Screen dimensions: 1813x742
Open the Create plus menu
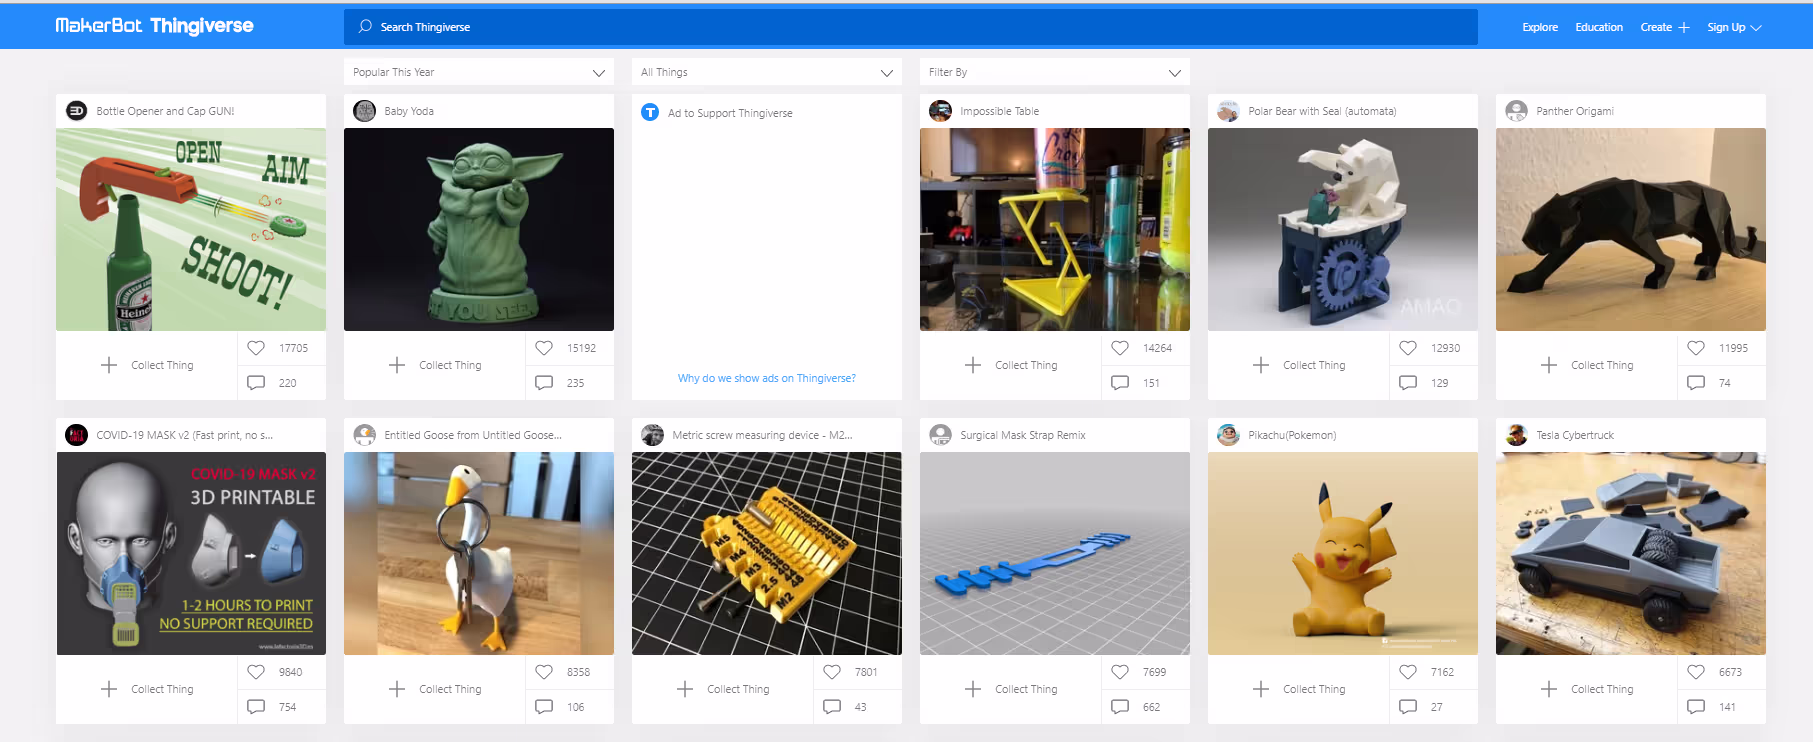[1665, 27]
